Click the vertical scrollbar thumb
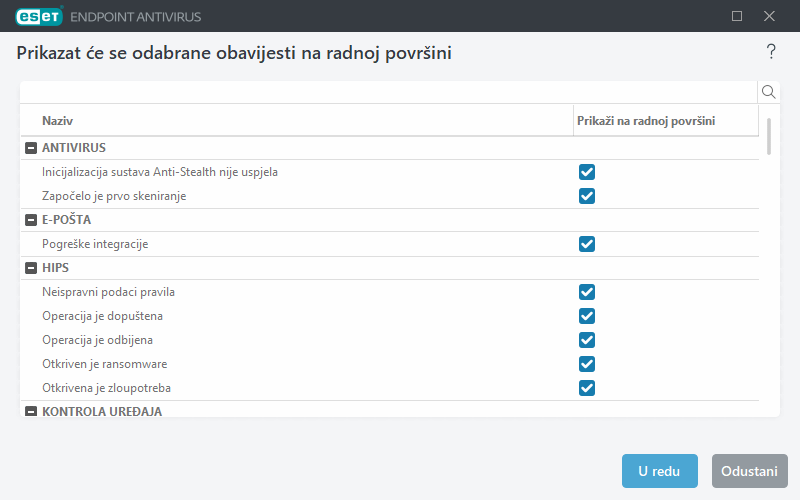Viewport: 800px width, 500px height. (769, 136)
